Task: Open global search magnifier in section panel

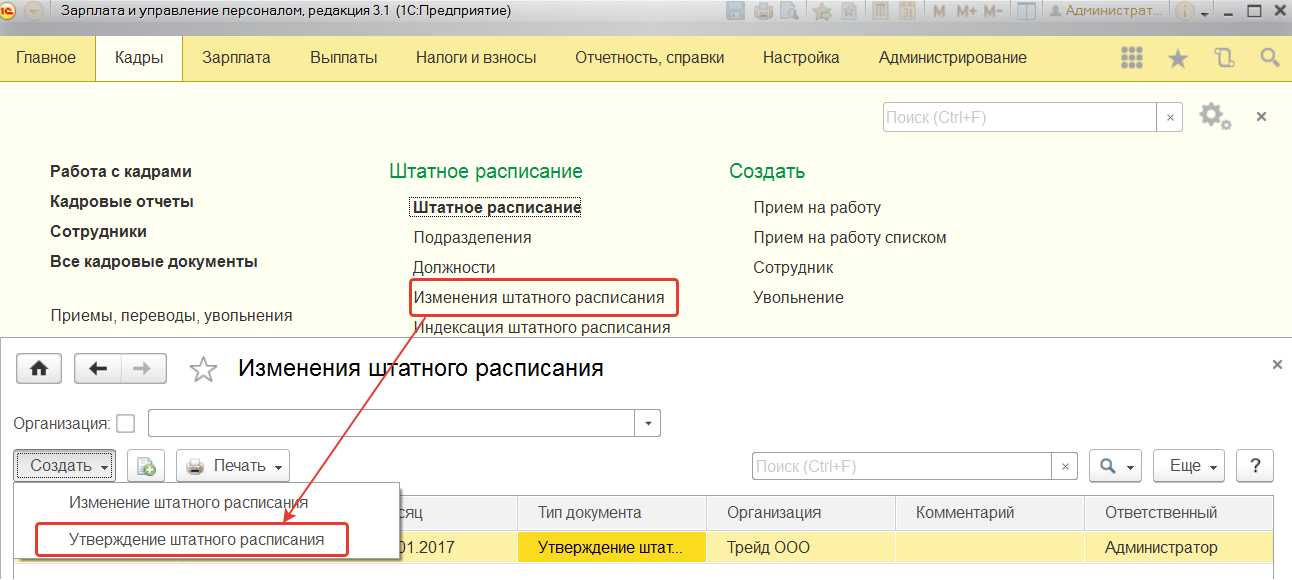Action: tap(1270, 58)
